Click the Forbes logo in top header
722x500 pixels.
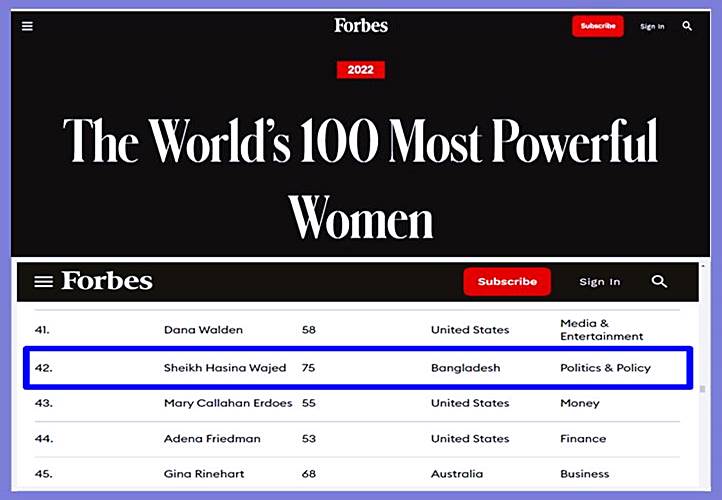pyautogui.click(x=361, y=25)
